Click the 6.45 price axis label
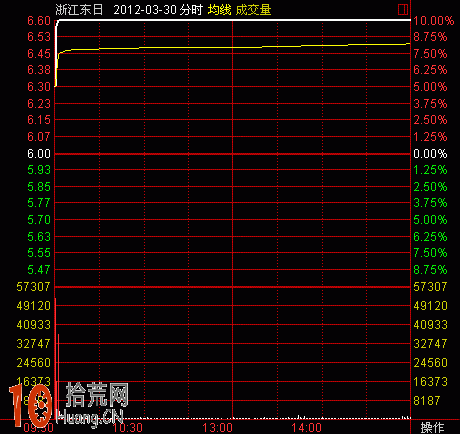The height and width of the screenshot is (434, 460). (x=39, y=53)
